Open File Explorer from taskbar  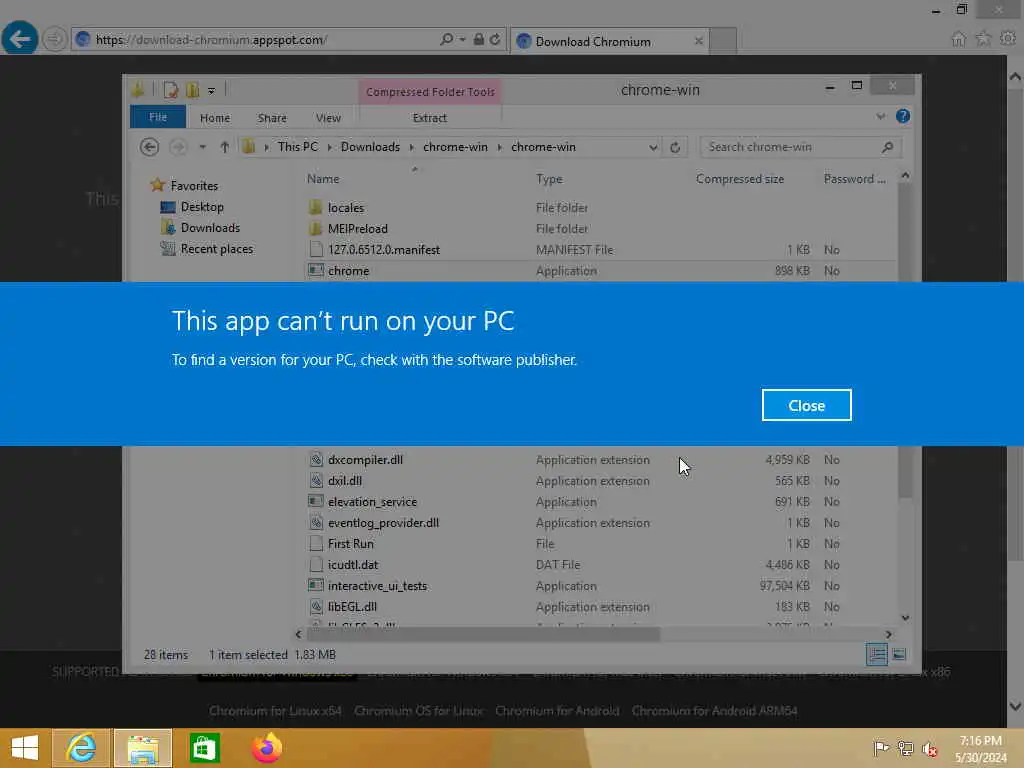(x=143, y=748)
